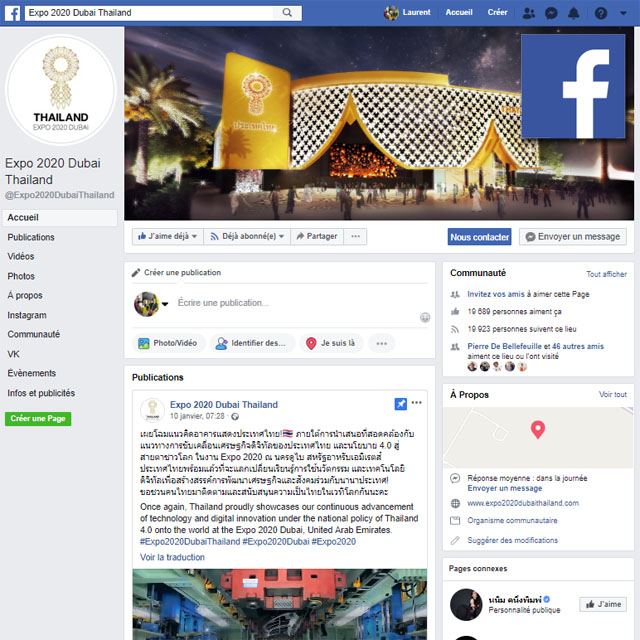Open the Messenger icon in top bar
Image resolution: width=640 pixels, height=640 pixels.
coord(551,13)
